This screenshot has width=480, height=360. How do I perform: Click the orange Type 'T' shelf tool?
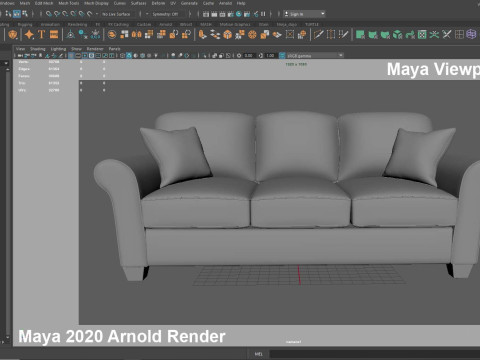click(x=41, y=34)
